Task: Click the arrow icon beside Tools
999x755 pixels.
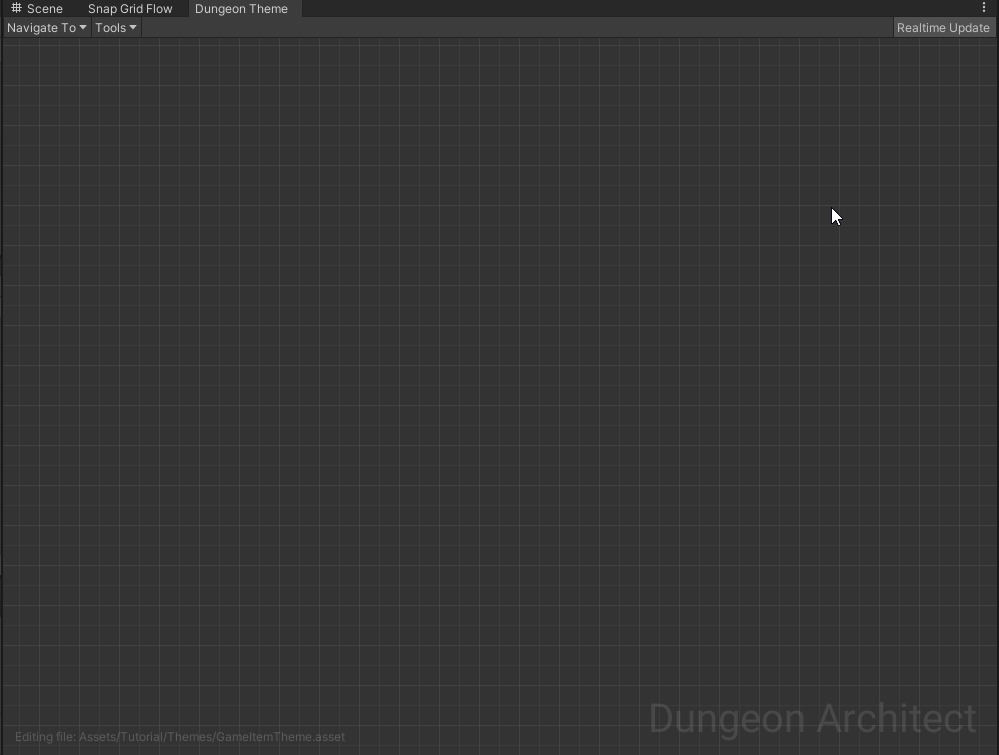Action: point(133,27)
